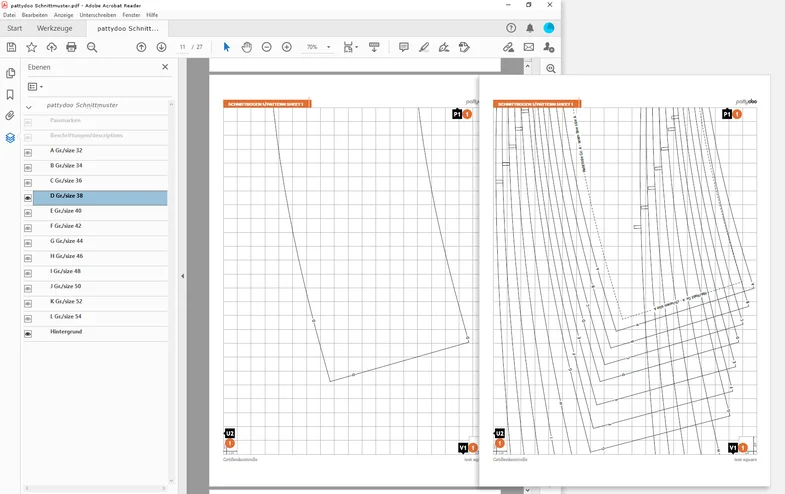Open the Bearbeiten menu

pyautogui.click(x=36, y=15)
